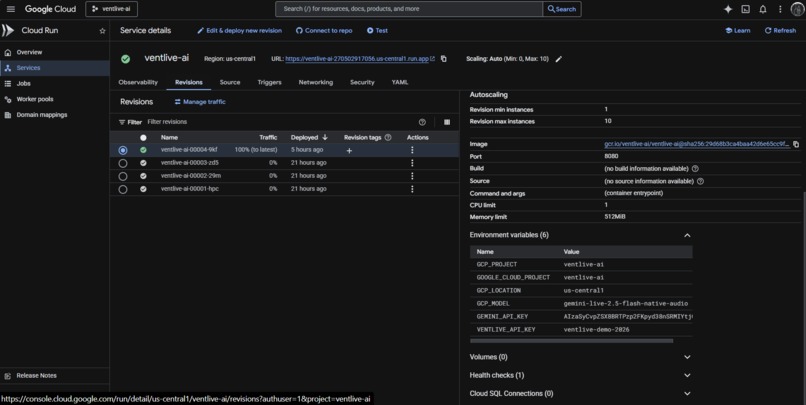Image resolution: width=806 pixels, height=405 pixels.
Task: Open the ventlive-ai project picker
Action: coord(112,9)
